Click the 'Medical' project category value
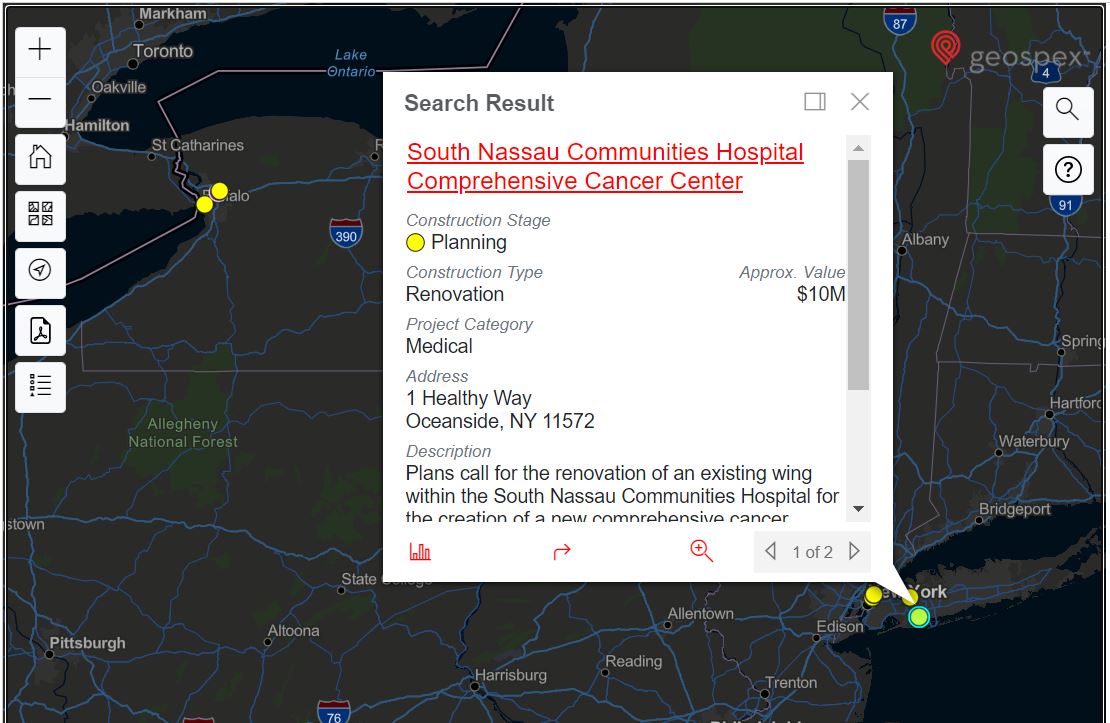This screenshot has width=1110, height=723. click(439, 346)
